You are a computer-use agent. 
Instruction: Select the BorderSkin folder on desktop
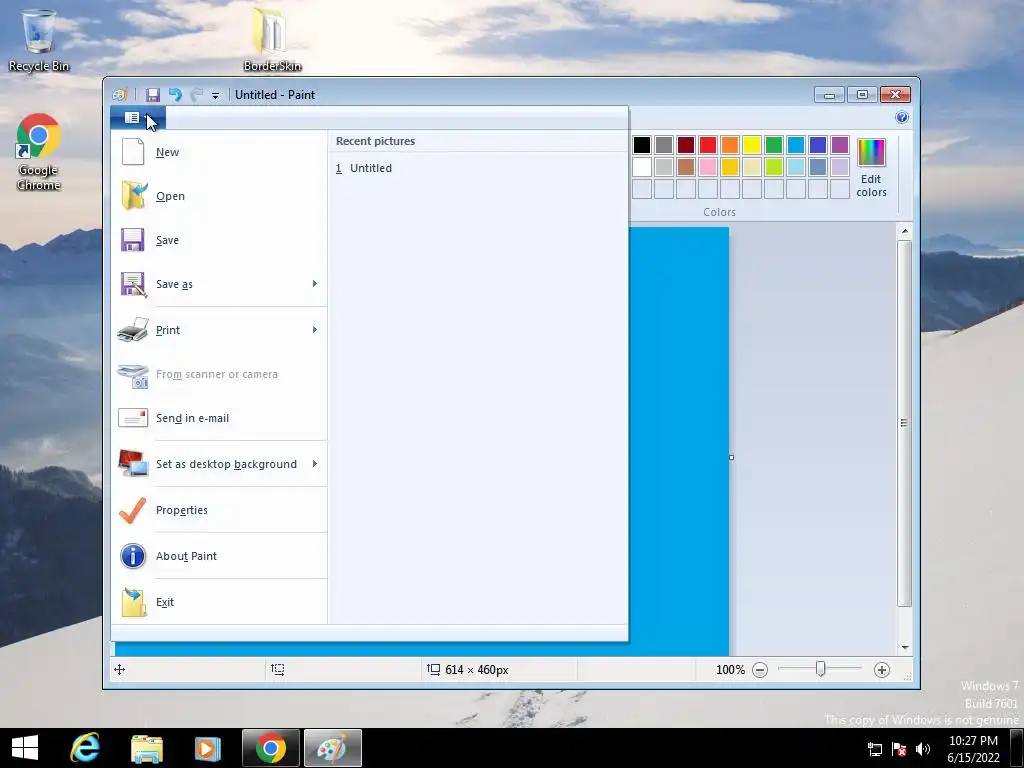point(272,39)
